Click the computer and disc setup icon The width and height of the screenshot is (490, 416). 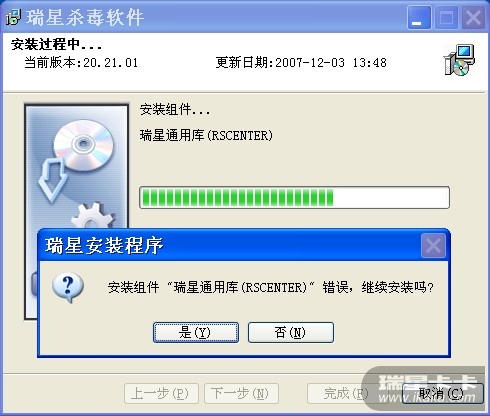pos(459,60)
